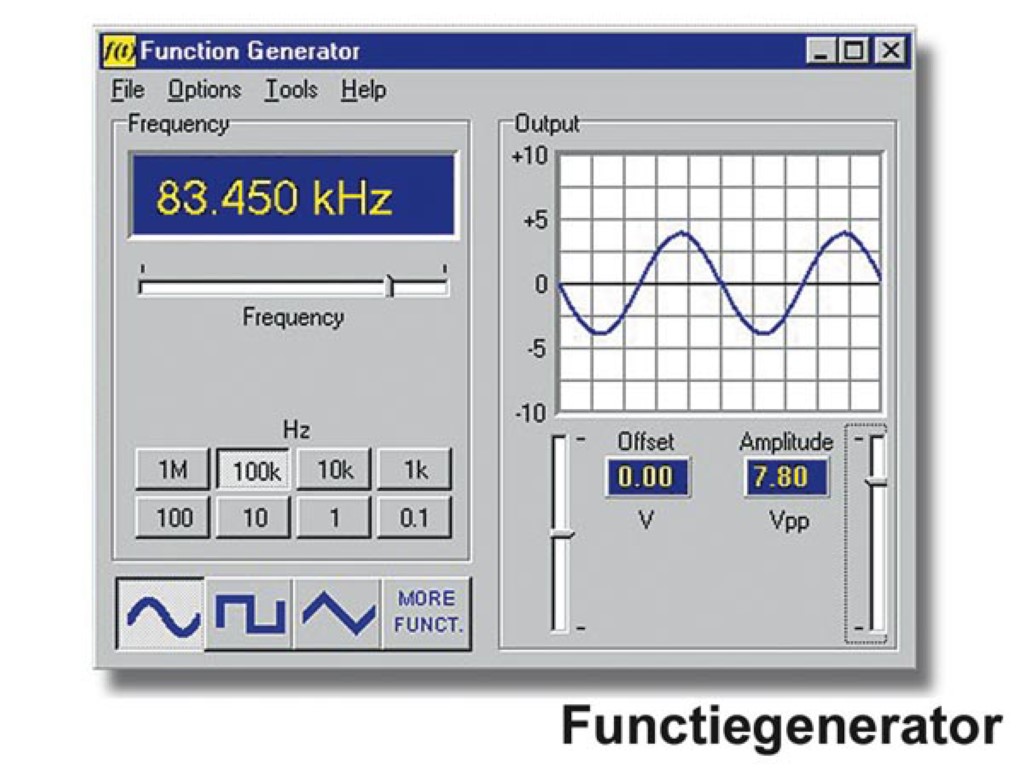Select the square wave waveform

click(249, 613)
